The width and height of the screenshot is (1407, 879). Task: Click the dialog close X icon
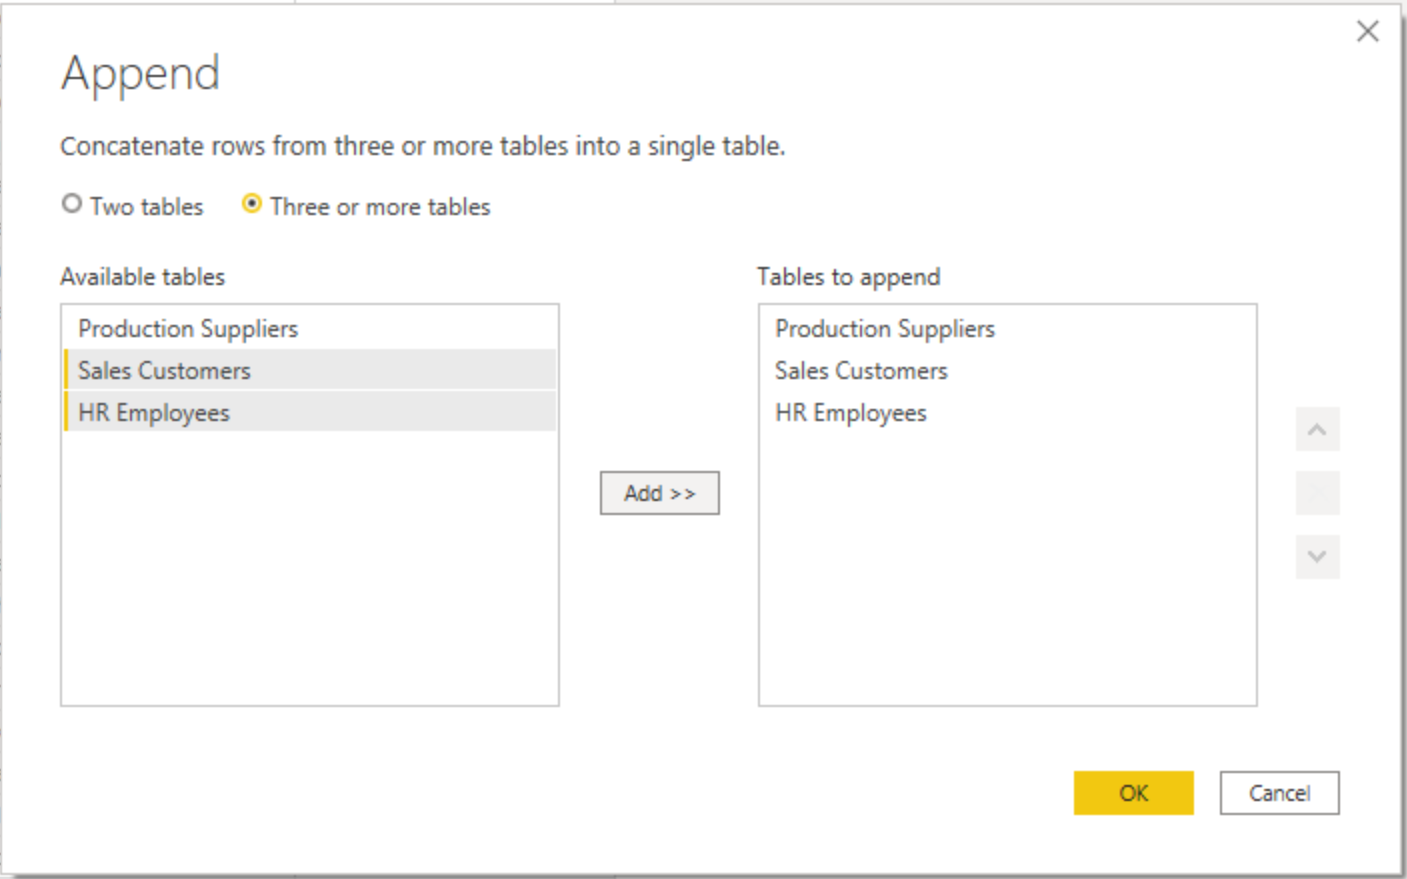(1367, 31)
